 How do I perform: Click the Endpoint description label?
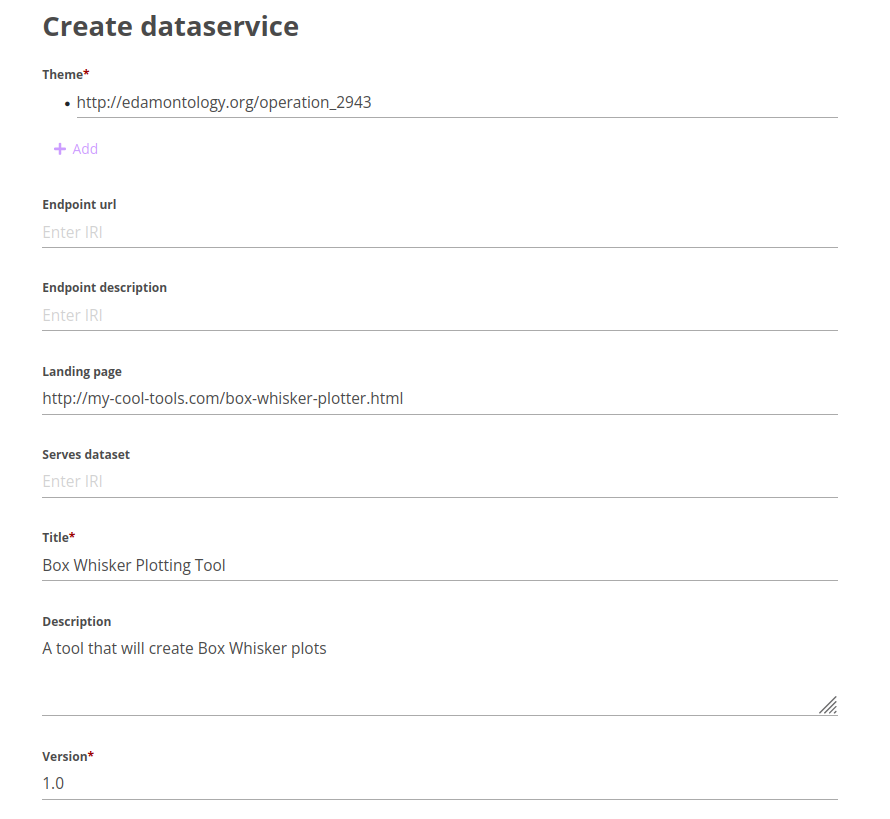click(104, 288)
